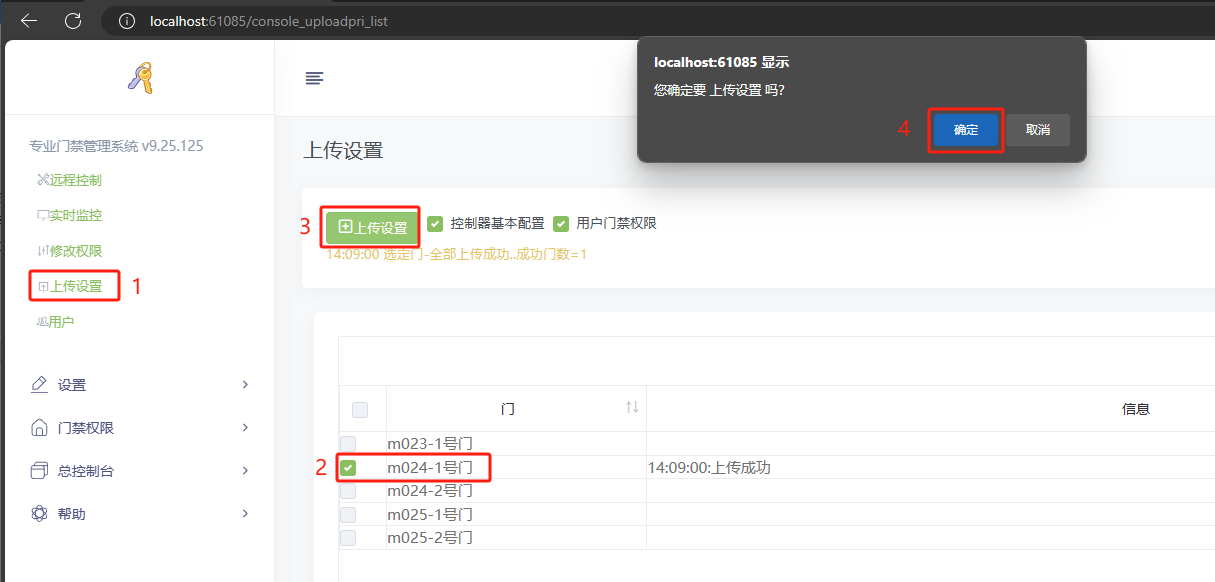Click sort arrows in 门 column header
1215x582 pixels.
click(x=632, y=407)
